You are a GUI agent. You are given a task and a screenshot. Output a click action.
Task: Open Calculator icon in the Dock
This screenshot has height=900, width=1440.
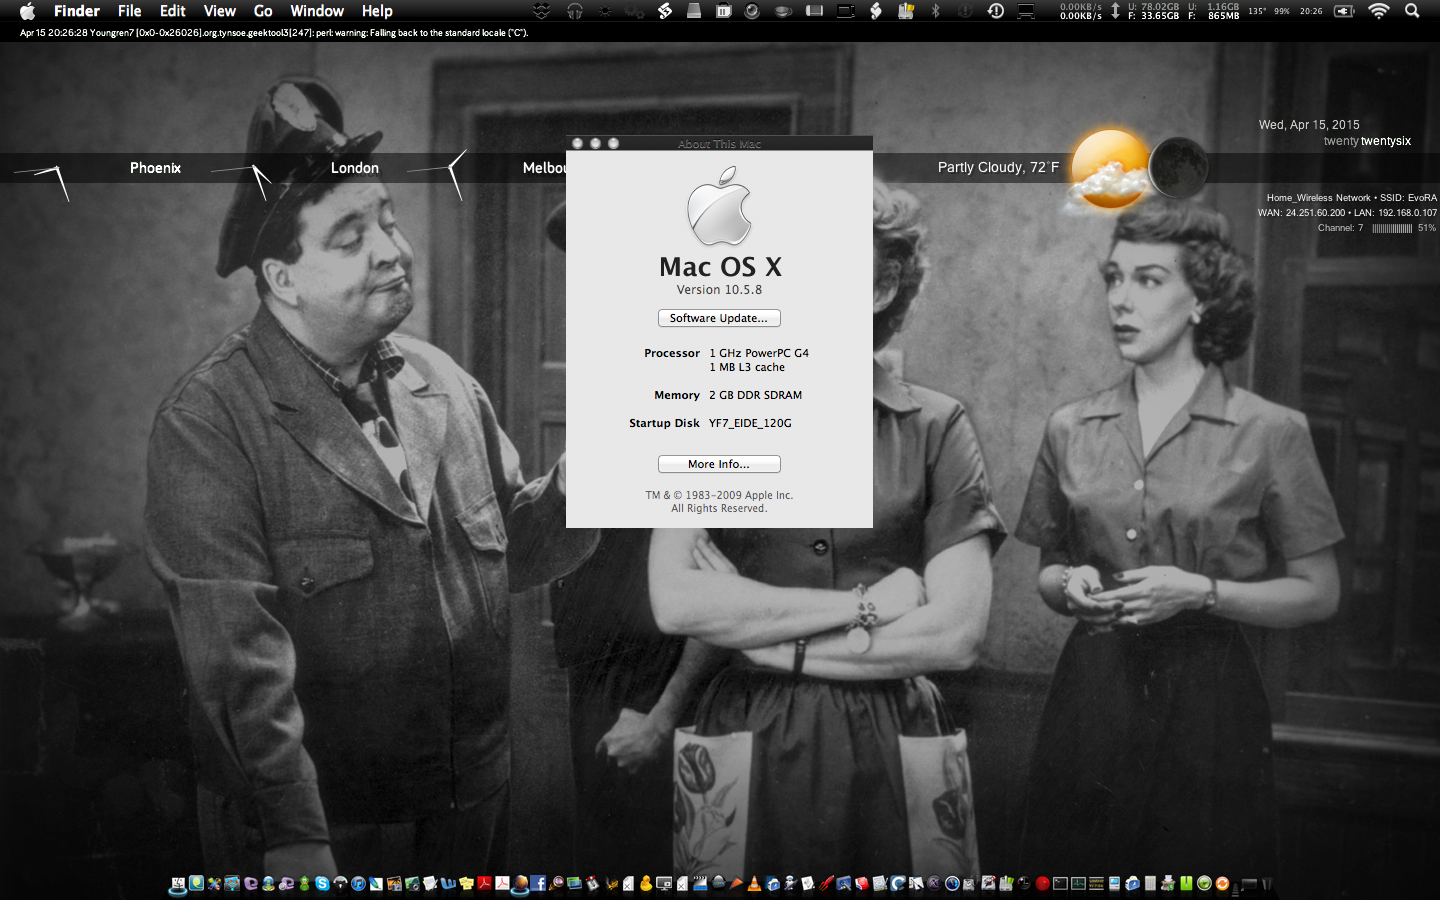pyautogui.click(x=1150, y=883)
